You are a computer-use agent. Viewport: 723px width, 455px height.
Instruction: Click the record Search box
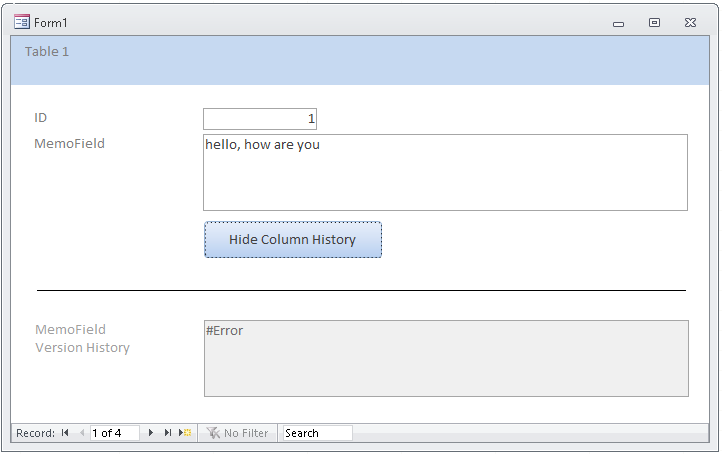(318, 433)
